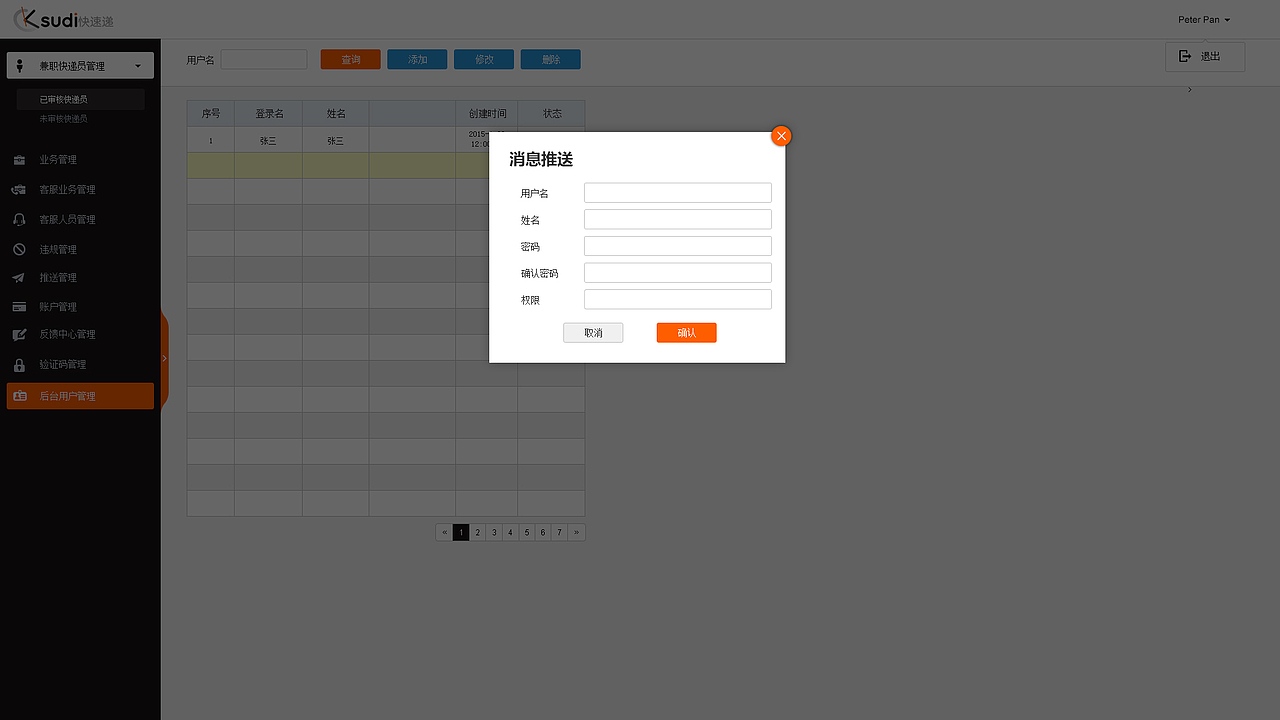
Task: Click the 后台用户管理 ID card icon
Action: coord(19,396)
